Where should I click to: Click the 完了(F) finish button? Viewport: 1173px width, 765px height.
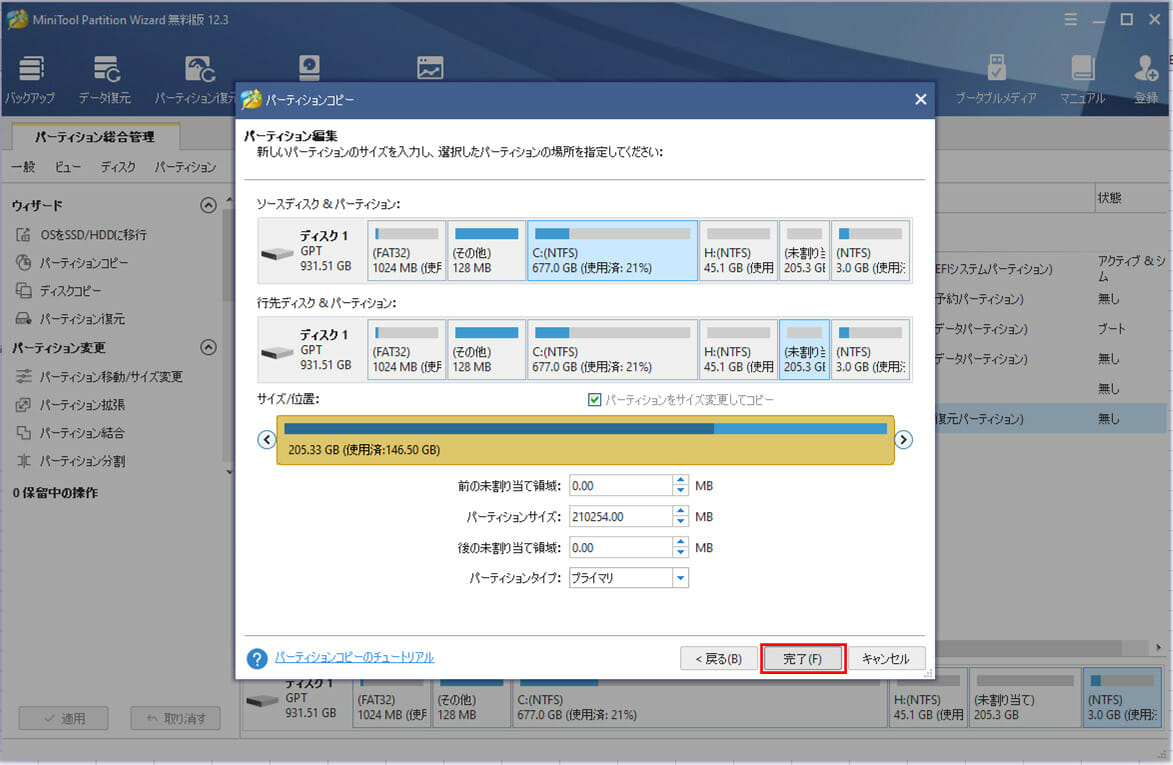(x=803, y=659)
